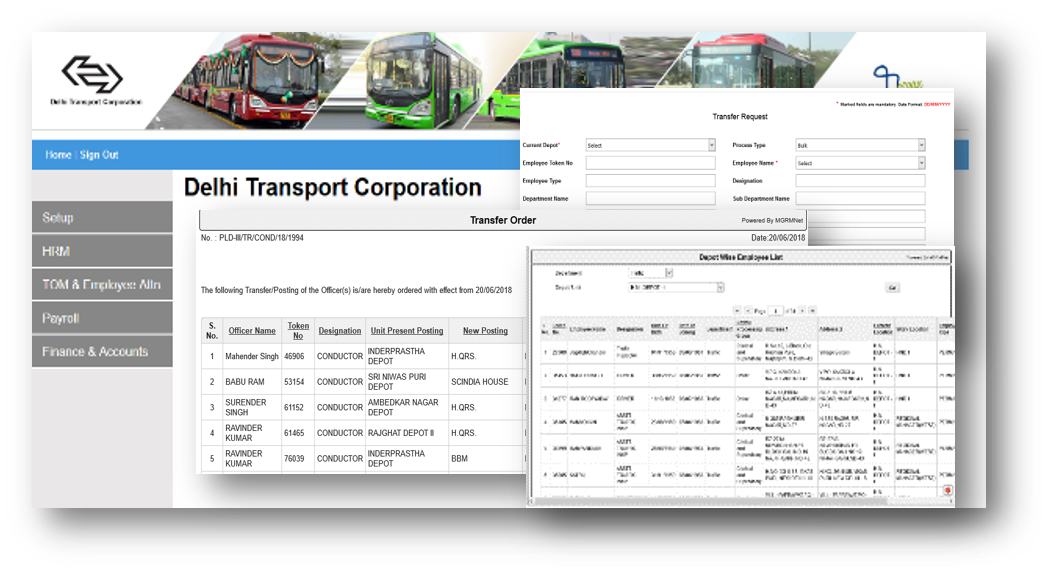1051x573 pixels.
Task: Go to previous page of employee list
Action: pyautogui.click(x=748, y=311)
